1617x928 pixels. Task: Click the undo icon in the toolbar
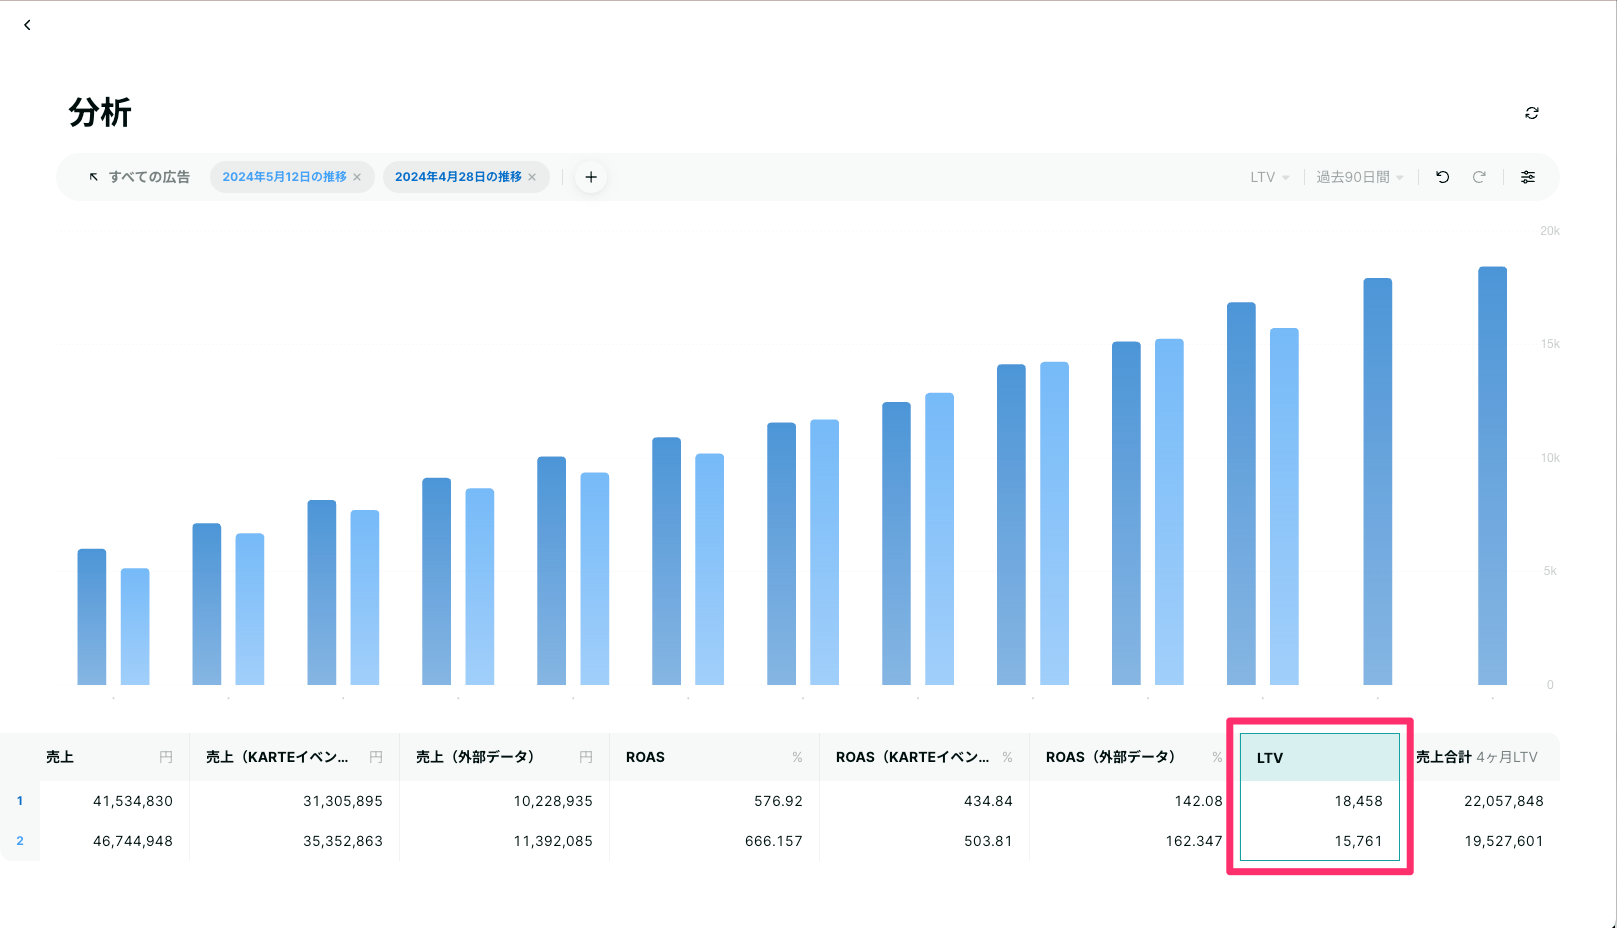click(x=1442, y=177)
